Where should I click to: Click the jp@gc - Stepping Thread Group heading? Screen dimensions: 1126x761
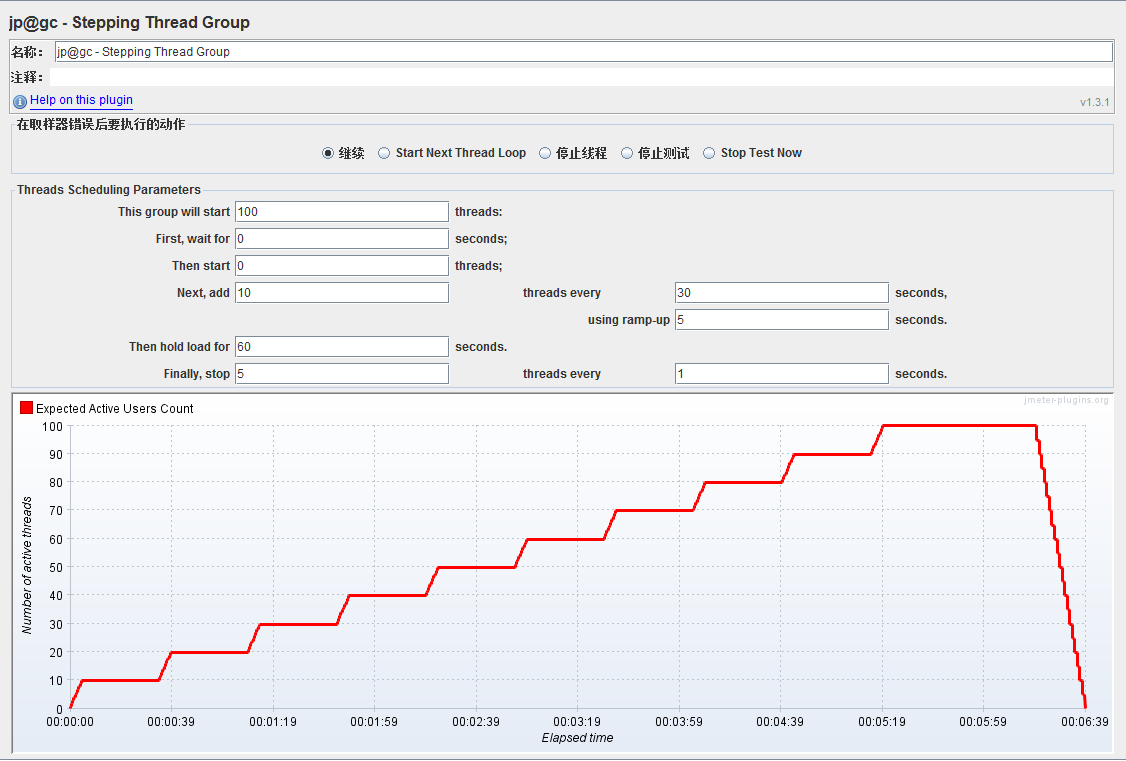tap(129, 22)
